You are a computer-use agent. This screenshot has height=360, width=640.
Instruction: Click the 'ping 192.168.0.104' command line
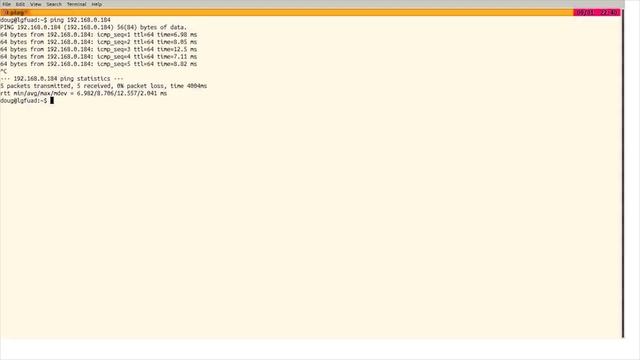pos(56,20)
